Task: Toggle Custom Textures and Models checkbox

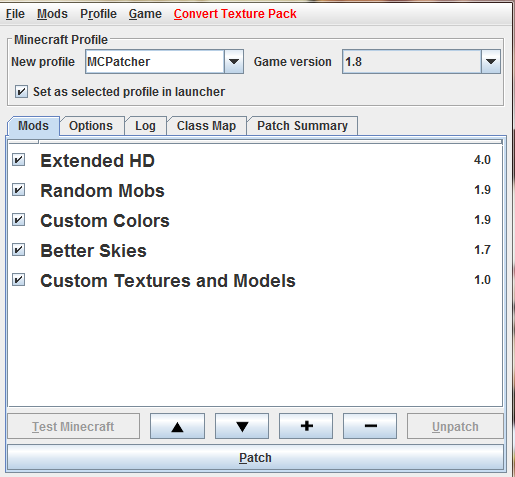Action: click(19, 280)
